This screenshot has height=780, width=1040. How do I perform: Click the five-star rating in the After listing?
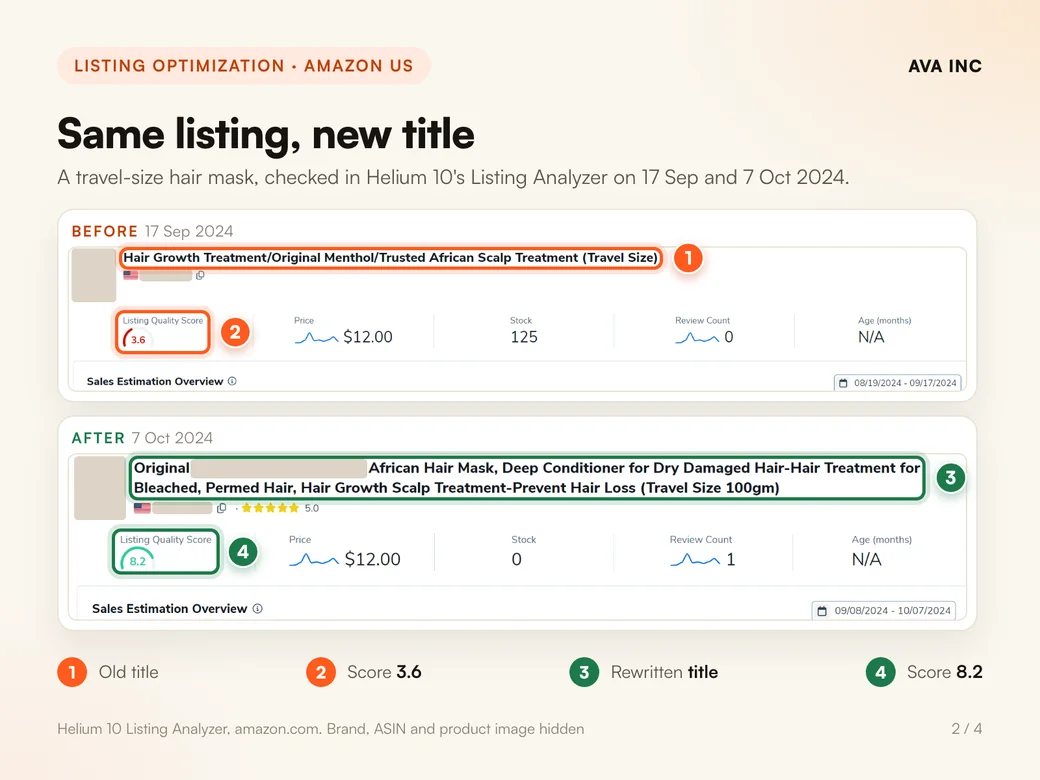(x=270, y=508)
